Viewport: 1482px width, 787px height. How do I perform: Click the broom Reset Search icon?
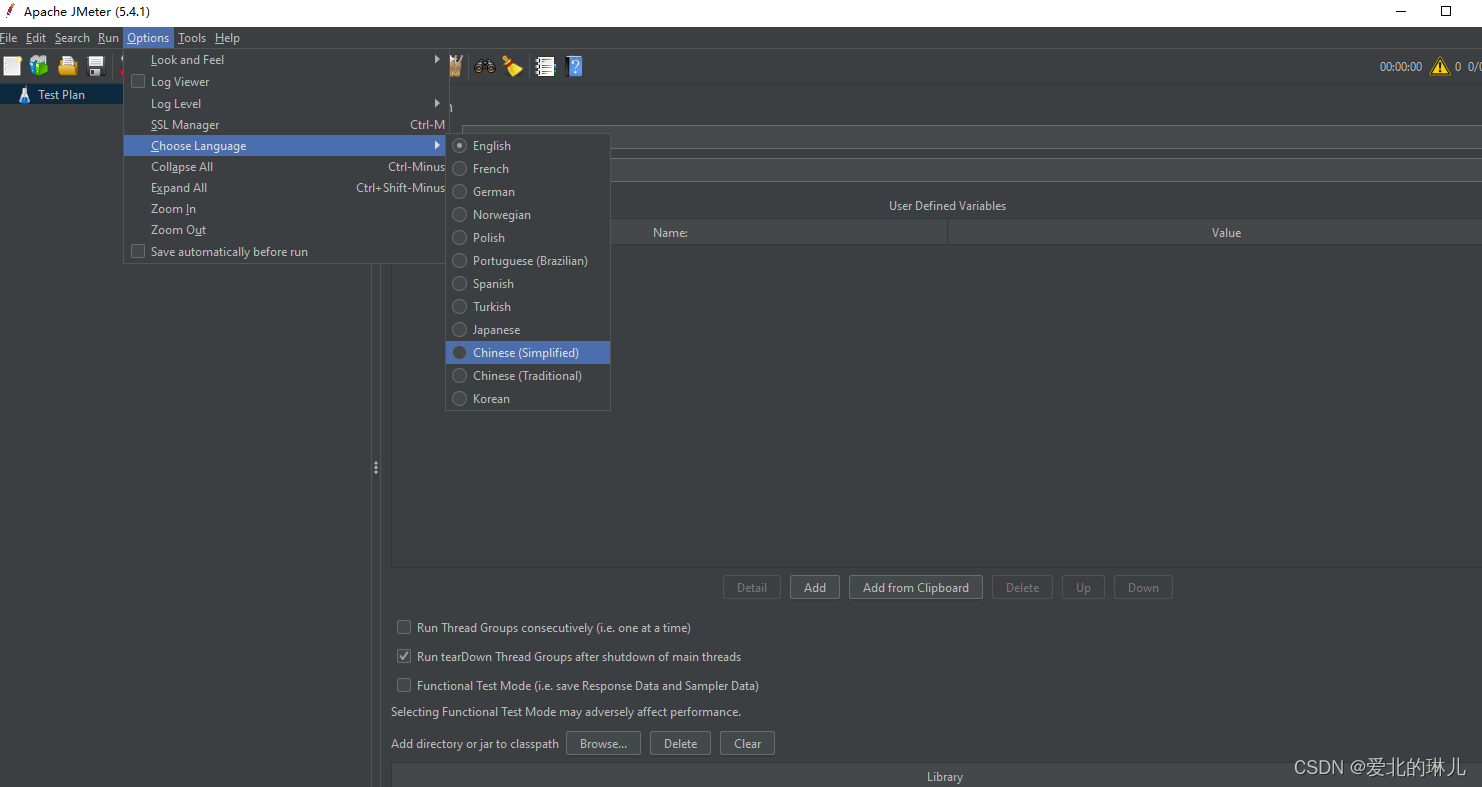pos(513,66)
